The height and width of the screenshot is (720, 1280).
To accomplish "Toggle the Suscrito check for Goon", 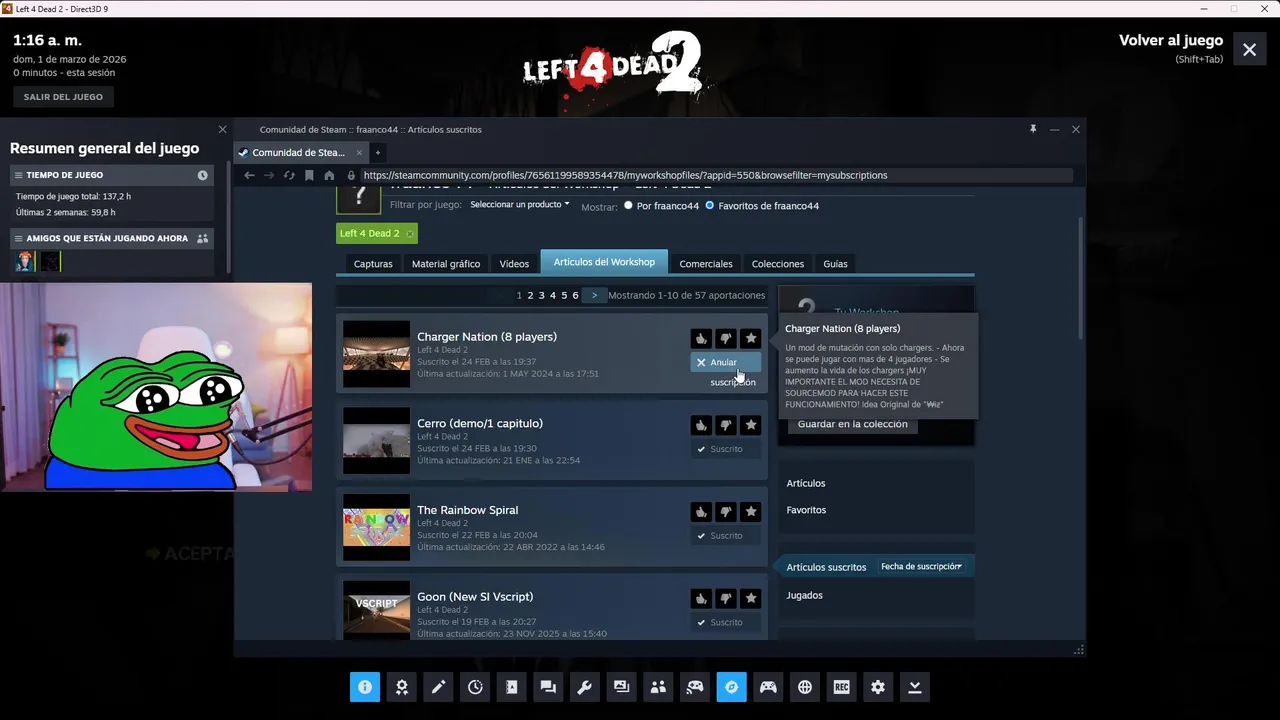I will [x=726, y=622].
